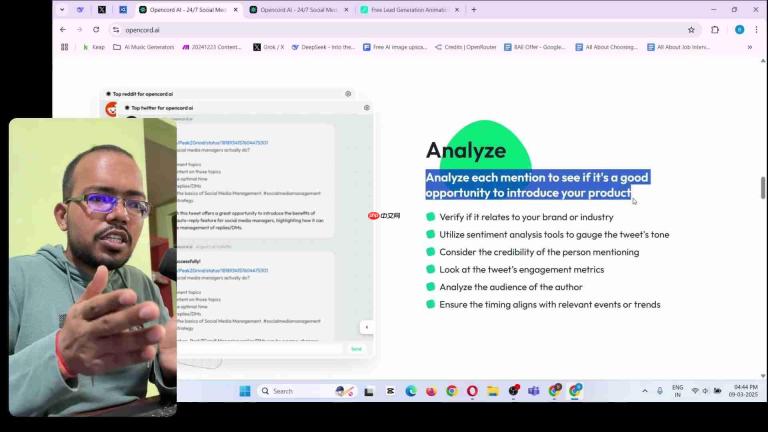This screenshot has height=432, width=768.
Task: Launch Microsoft Edge from the taskbar
Action: pos(410,391)
